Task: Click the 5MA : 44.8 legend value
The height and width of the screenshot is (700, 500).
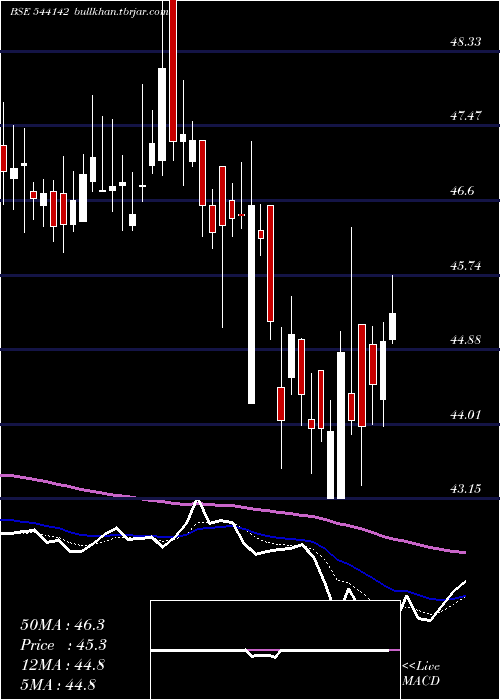Action: tap(58, 684)
